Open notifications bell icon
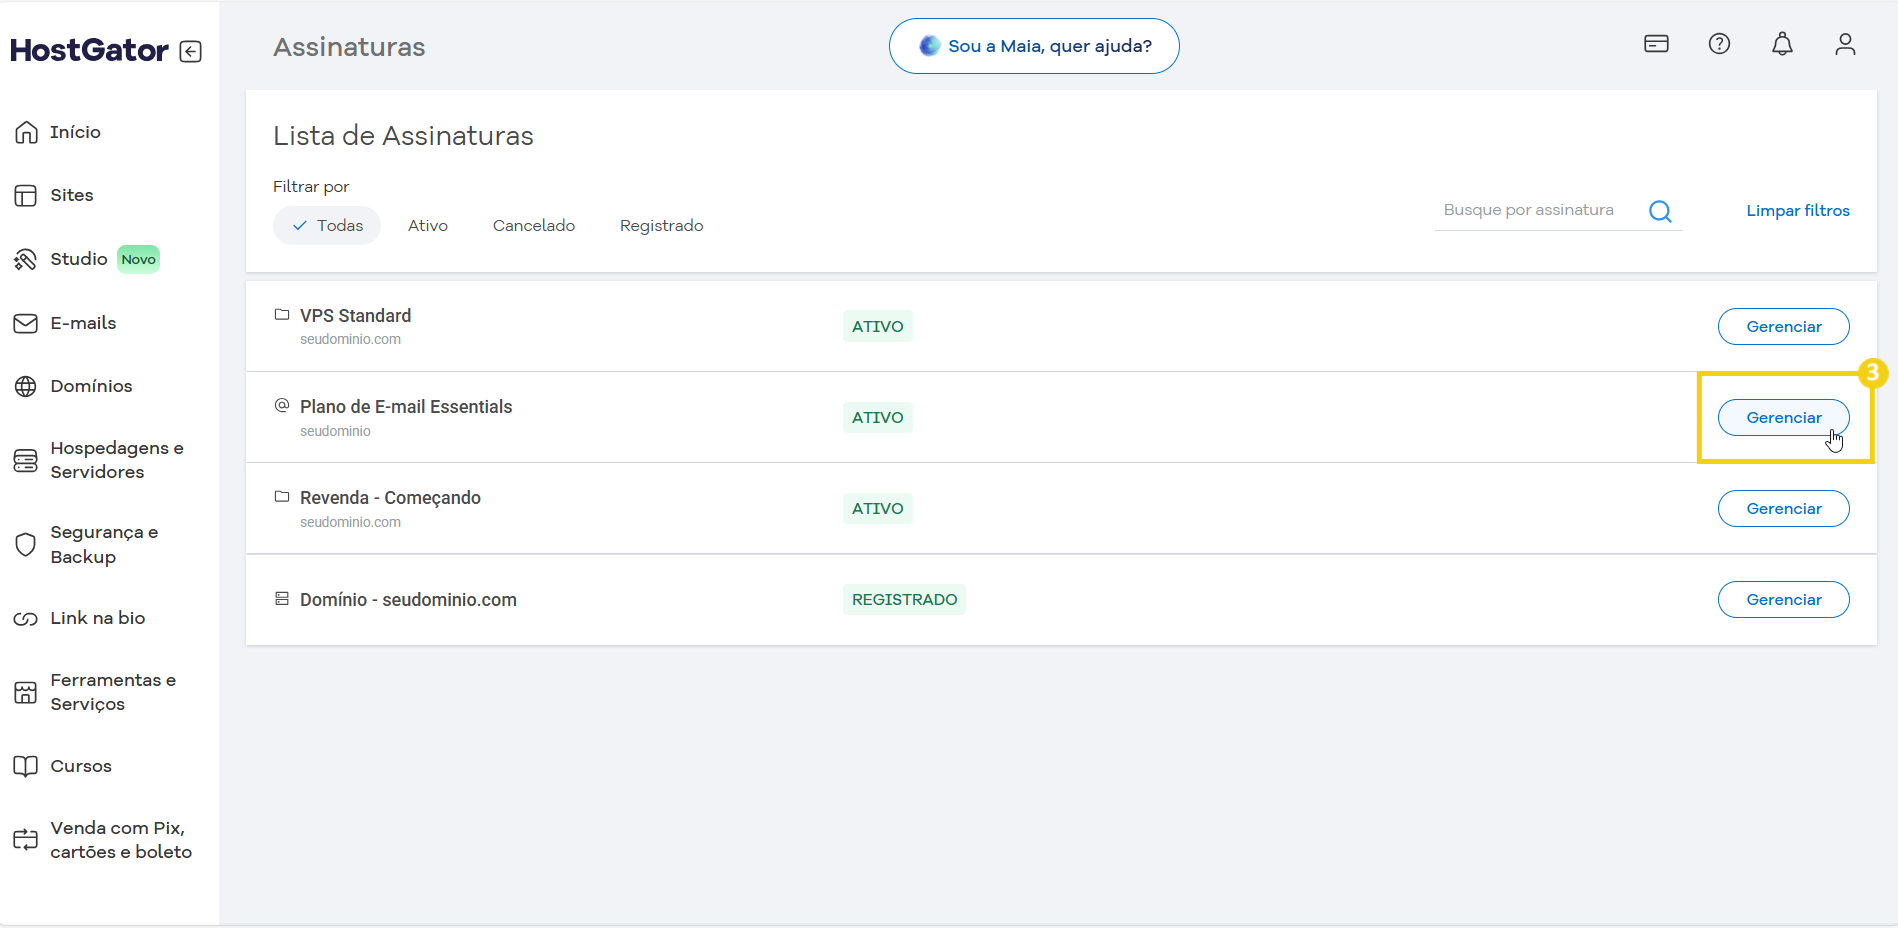This screenshot has height=928, width=1898. (1782, 44)
